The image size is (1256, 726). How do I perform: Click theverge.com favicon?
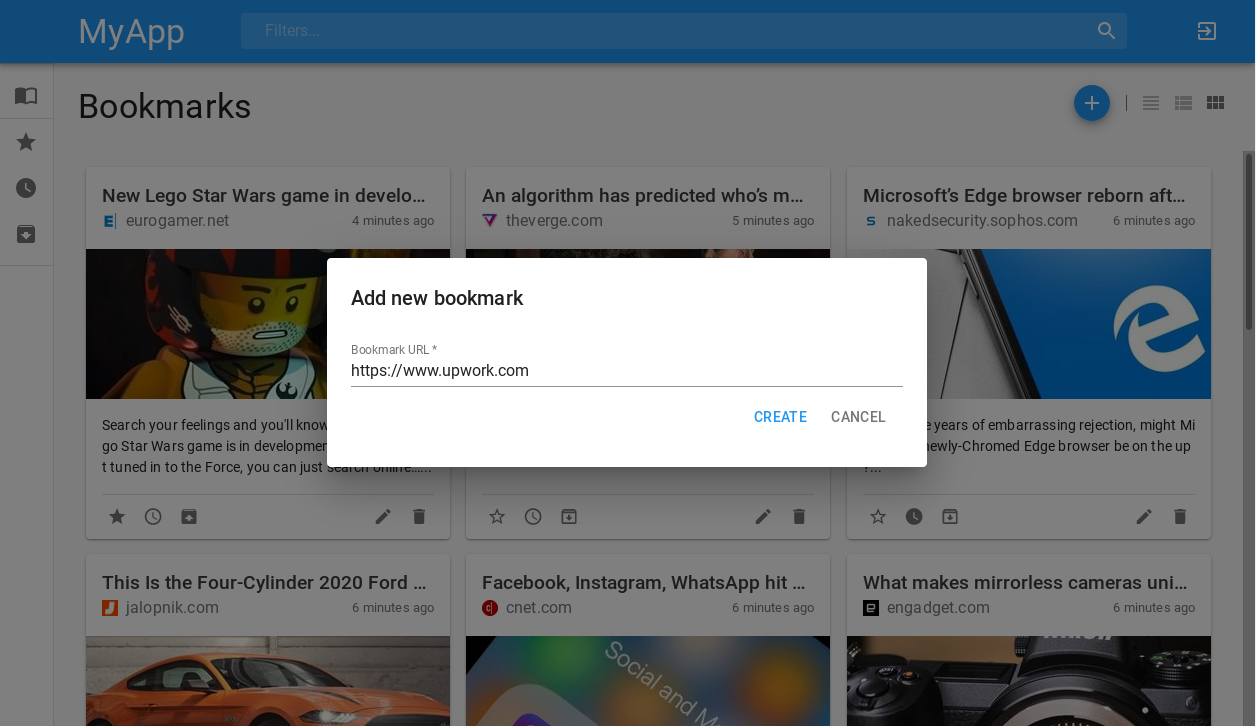(490, 221)
